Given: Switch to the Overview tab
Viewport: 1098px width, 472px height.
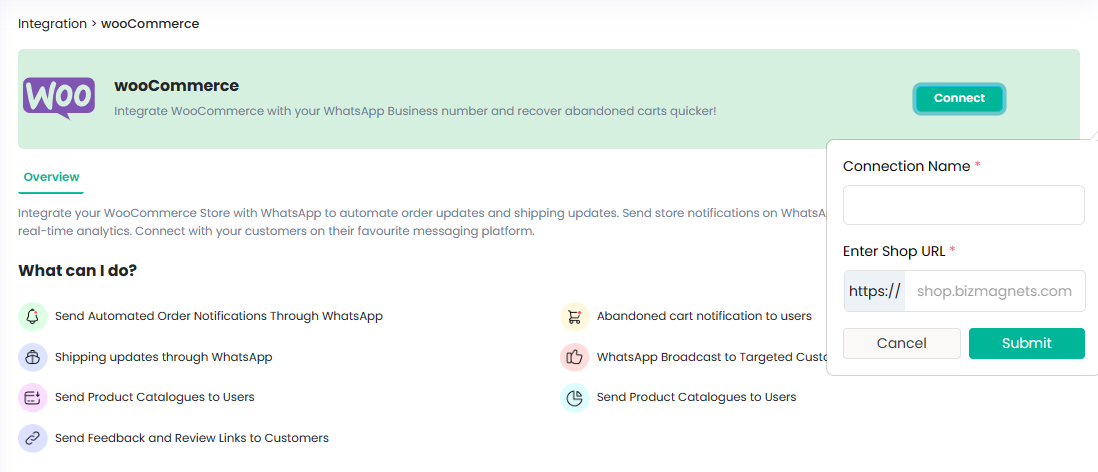Looking at the screenshot, I should tap(51, 177).
